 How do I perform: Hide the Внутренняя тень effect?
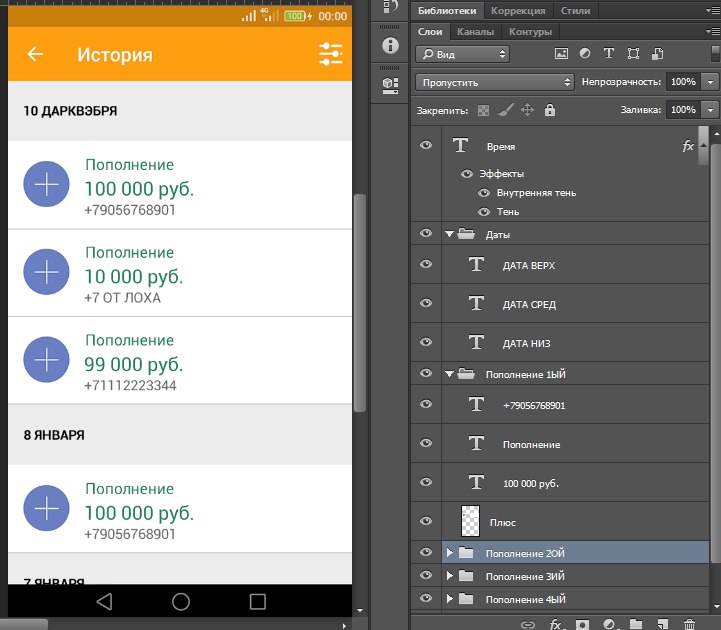pyautogui.click(x=485, y=193)
